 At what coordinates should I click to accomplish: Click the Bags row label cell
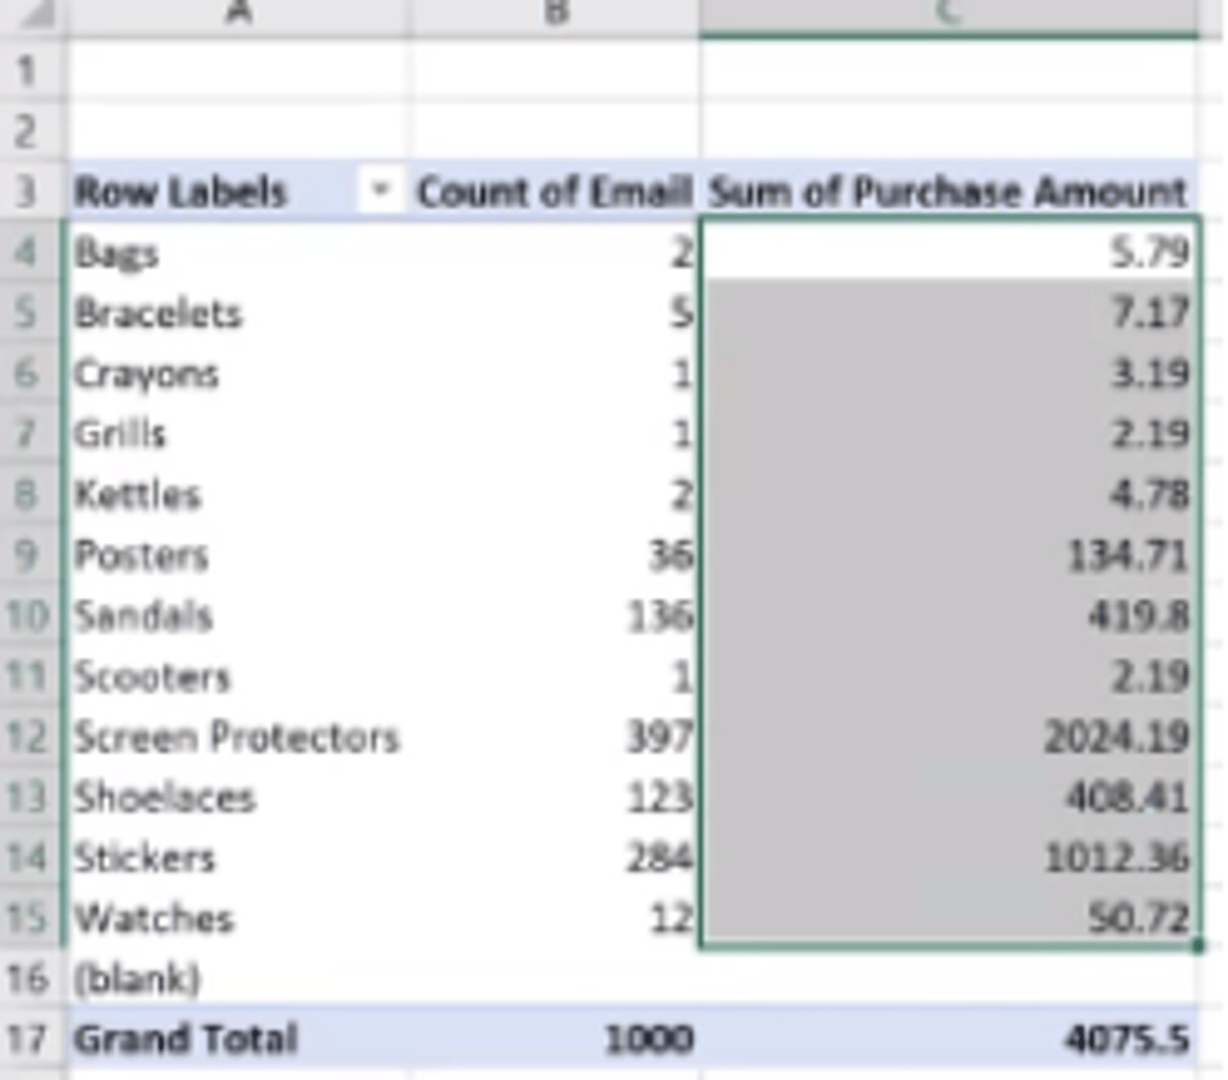coord(117,253)
